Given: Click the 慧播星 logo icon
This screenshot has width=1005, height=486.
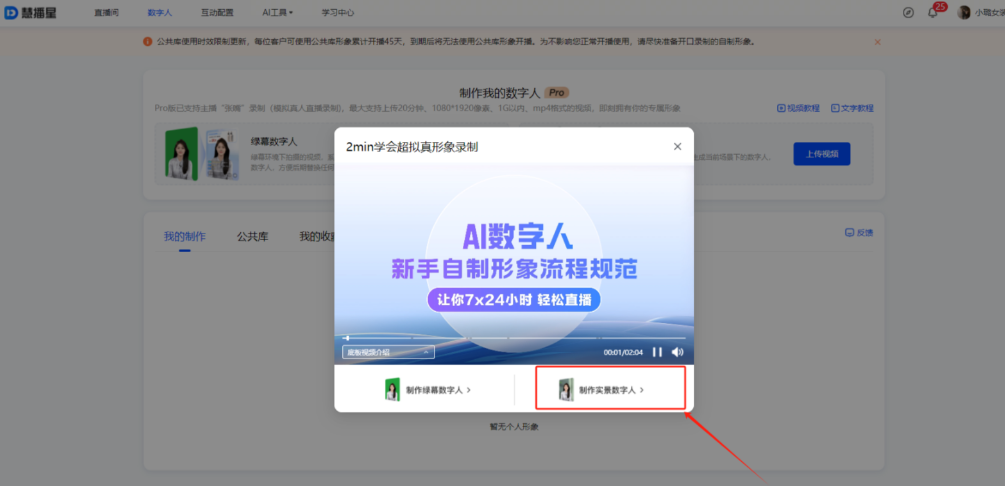Looking at the screenshot, I should click(x=11, y=13).
